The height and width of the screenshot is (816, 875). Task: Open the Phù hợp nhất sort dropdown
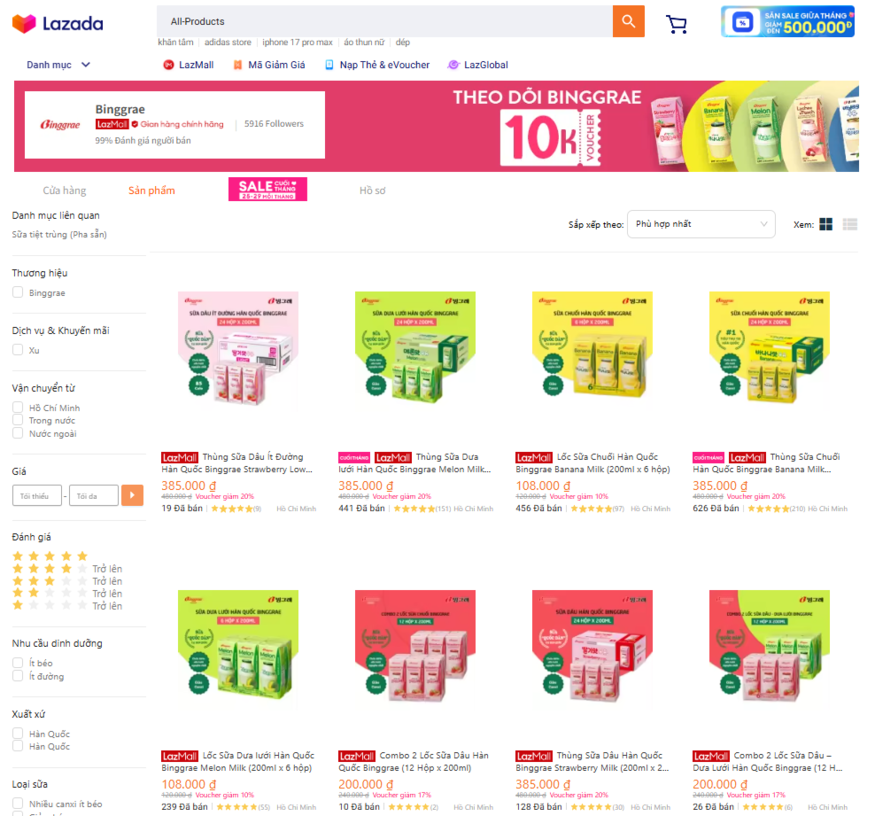pos(701,224)
